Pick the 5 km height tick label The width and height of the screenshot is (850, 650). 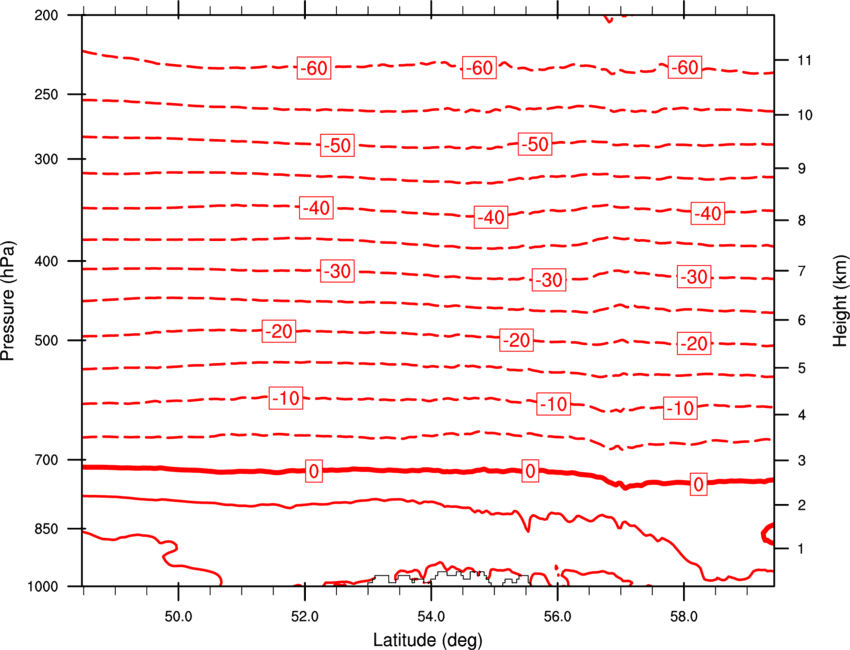pos(802,368)
